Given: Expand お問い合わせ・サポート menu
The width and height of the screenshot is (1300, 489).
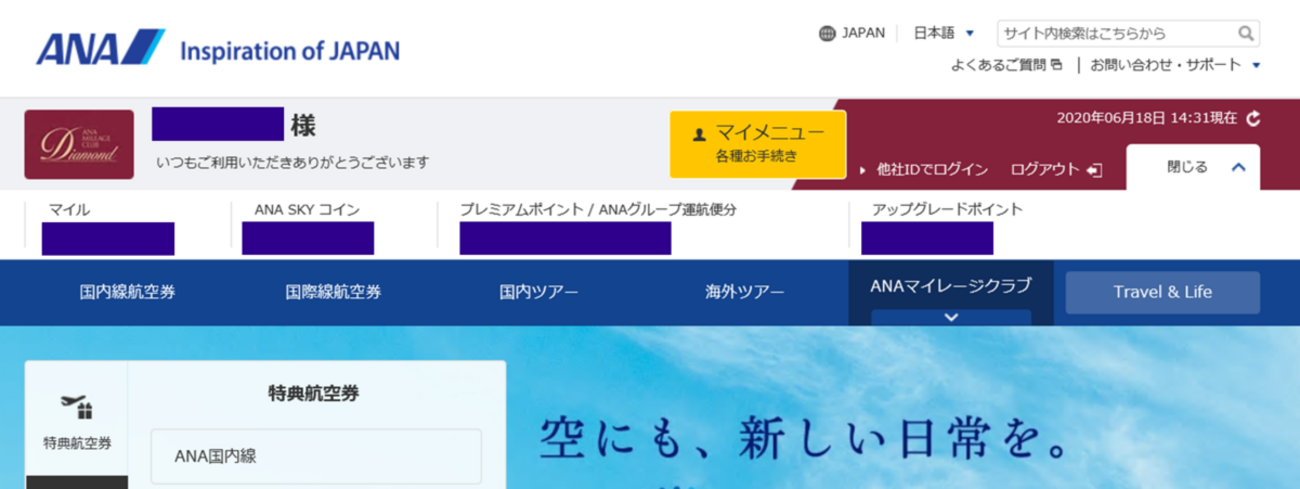Looking at the screenshot, I should click(x=1175, y=65).
